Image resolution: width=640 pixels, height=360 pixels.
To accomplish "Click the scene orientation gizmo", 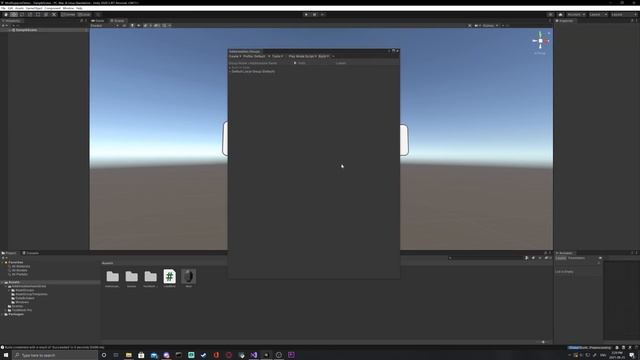I will coord(540,41).
